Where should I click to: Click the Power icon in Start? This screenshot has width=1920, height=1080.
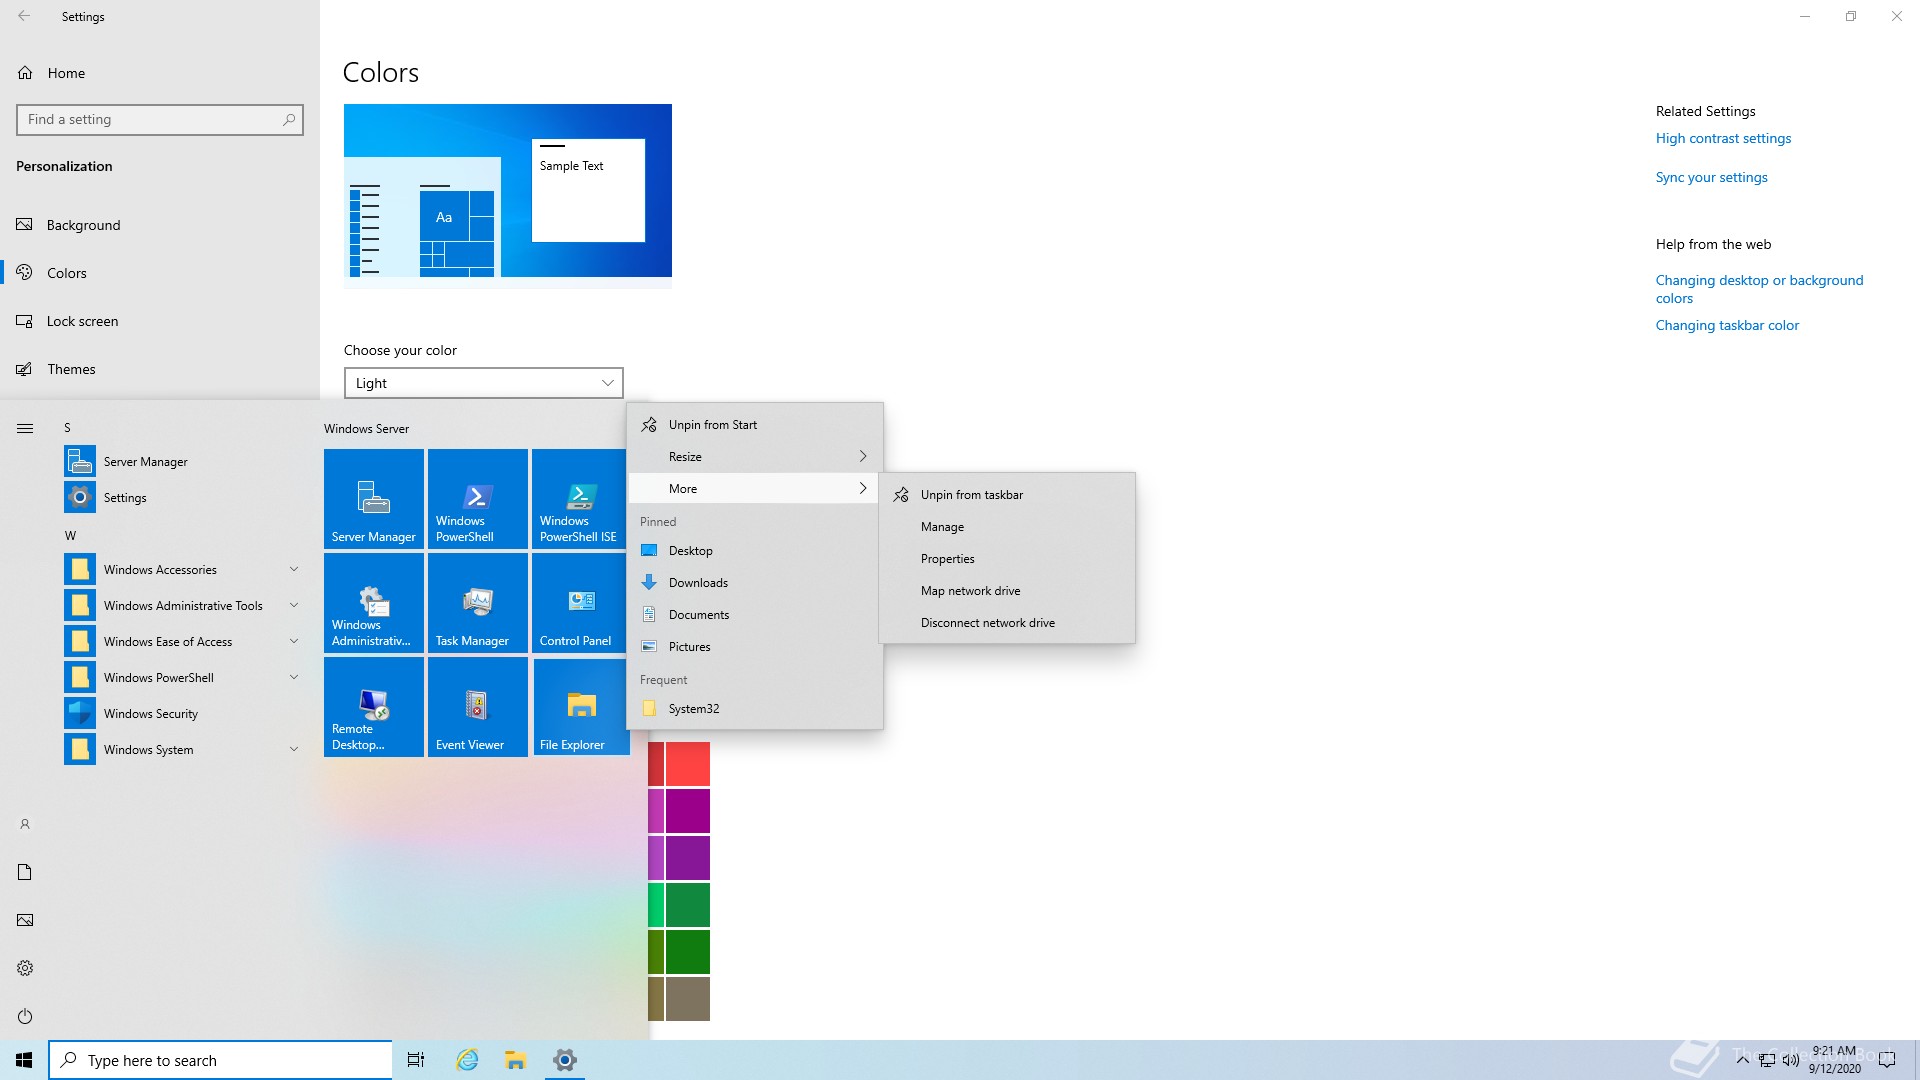[25, 1016]
